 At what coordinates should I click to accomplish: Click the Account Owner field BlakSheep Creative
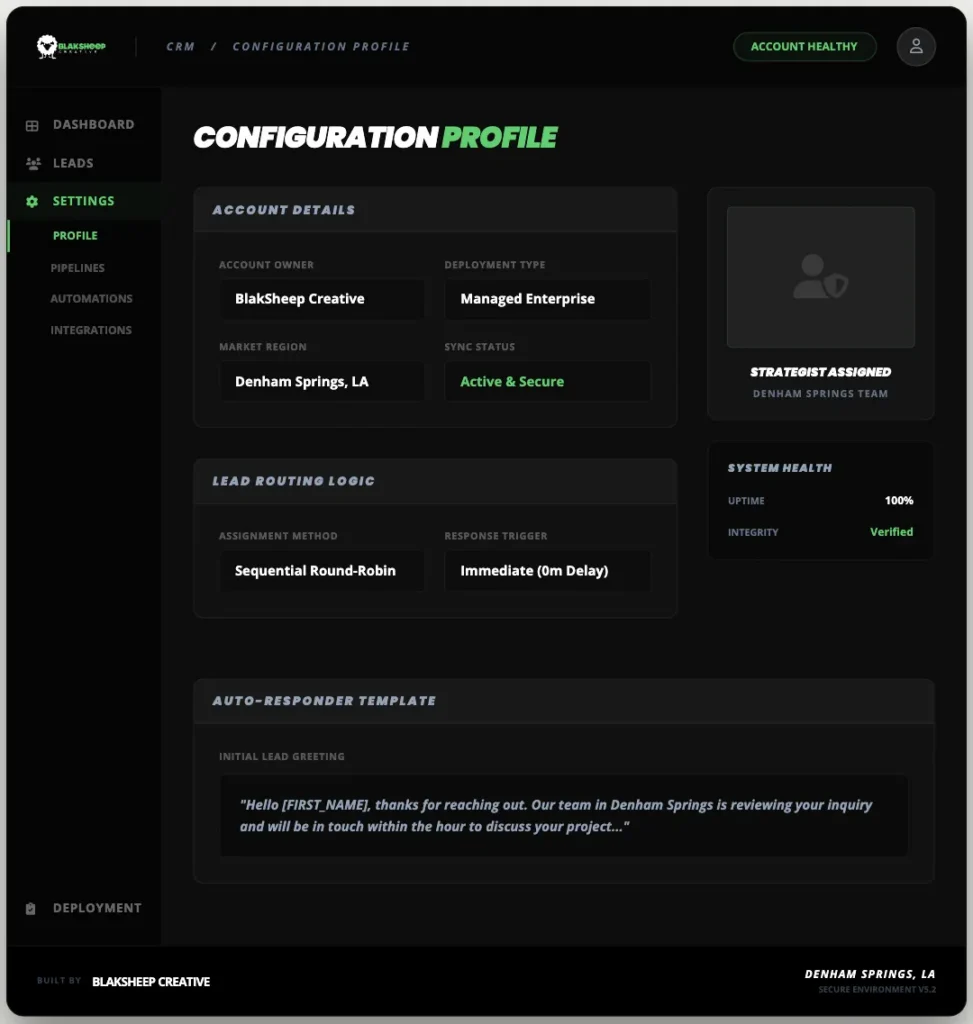(x=322, y=299)
